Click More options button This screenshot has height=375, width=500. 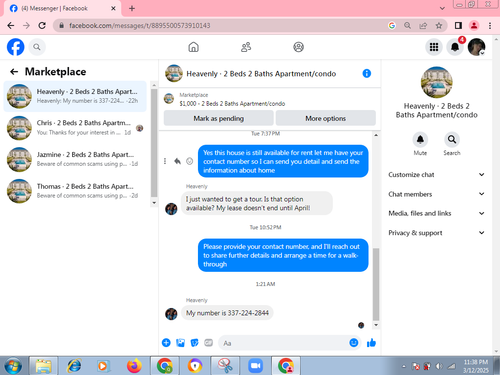pos(326,118)
